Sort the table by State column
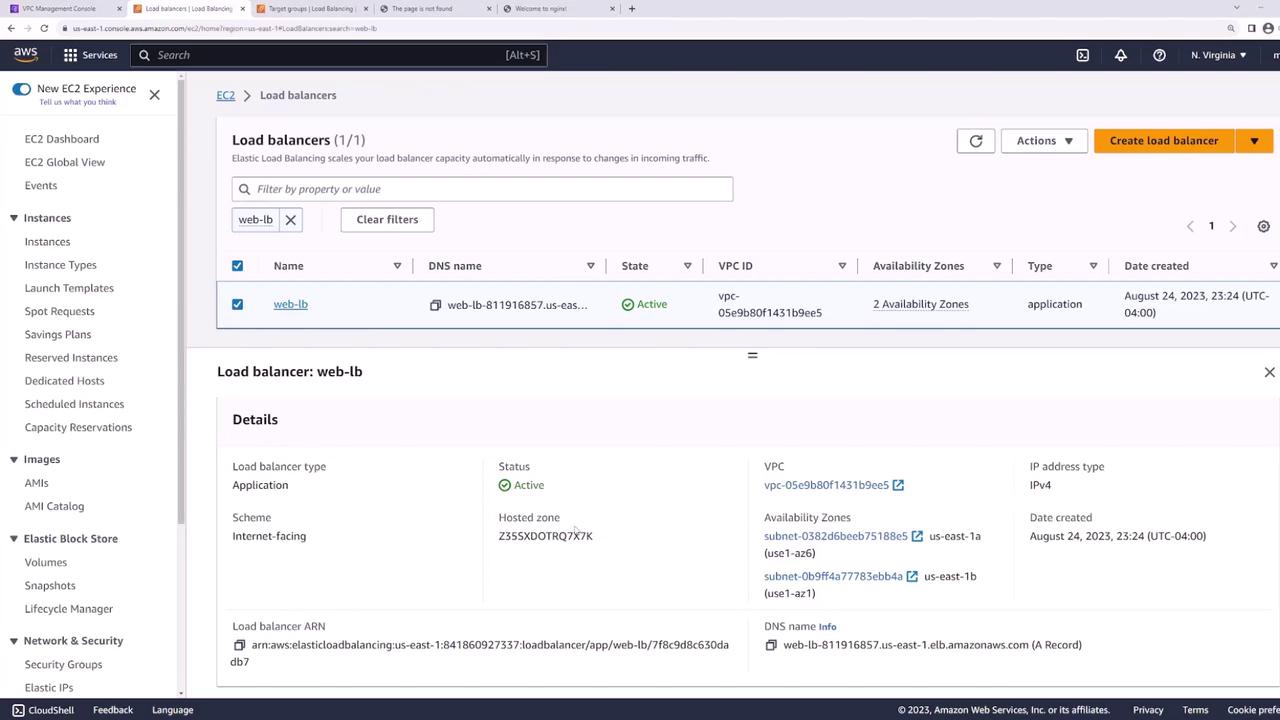The width and height of the screenshot is (1280, 720). pos(687,266)
